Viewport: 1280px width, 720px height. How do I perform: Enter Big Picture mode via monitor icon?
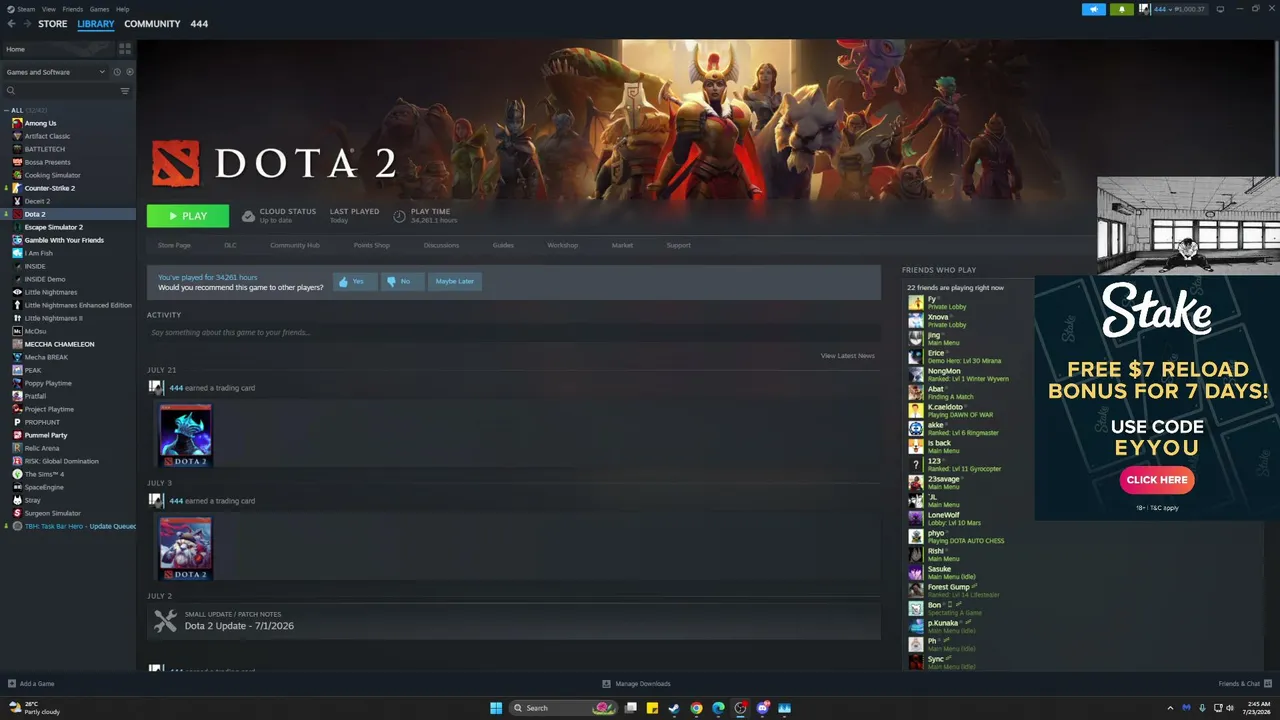click(x=1220, y=9)
